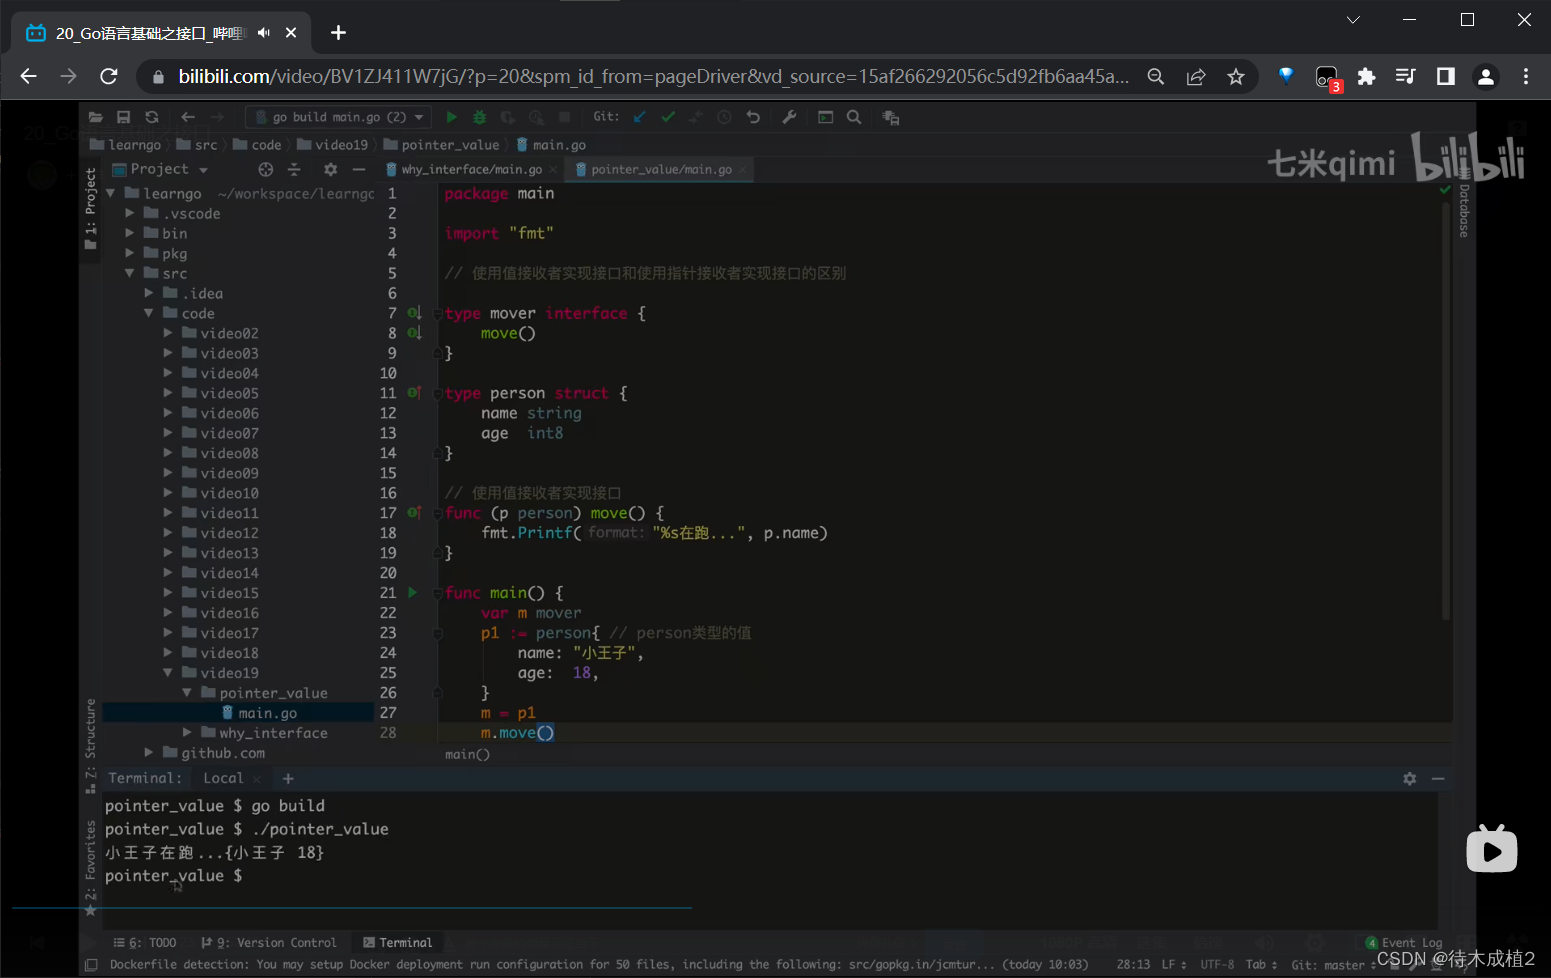Toggle the Chrome side panel
The width and height of the screenshot is (1551, 978).
click(1445, 76)
